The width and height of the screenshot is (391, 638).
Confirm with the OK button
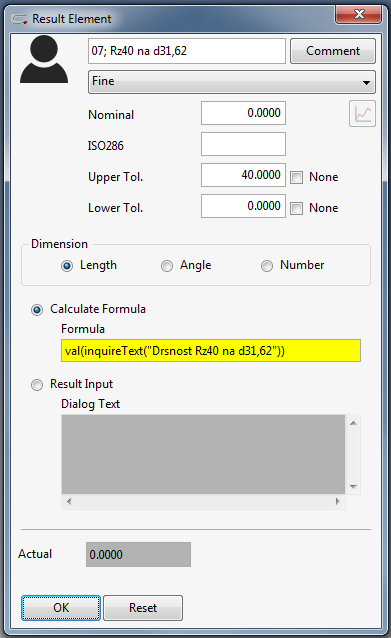(61, 608)
